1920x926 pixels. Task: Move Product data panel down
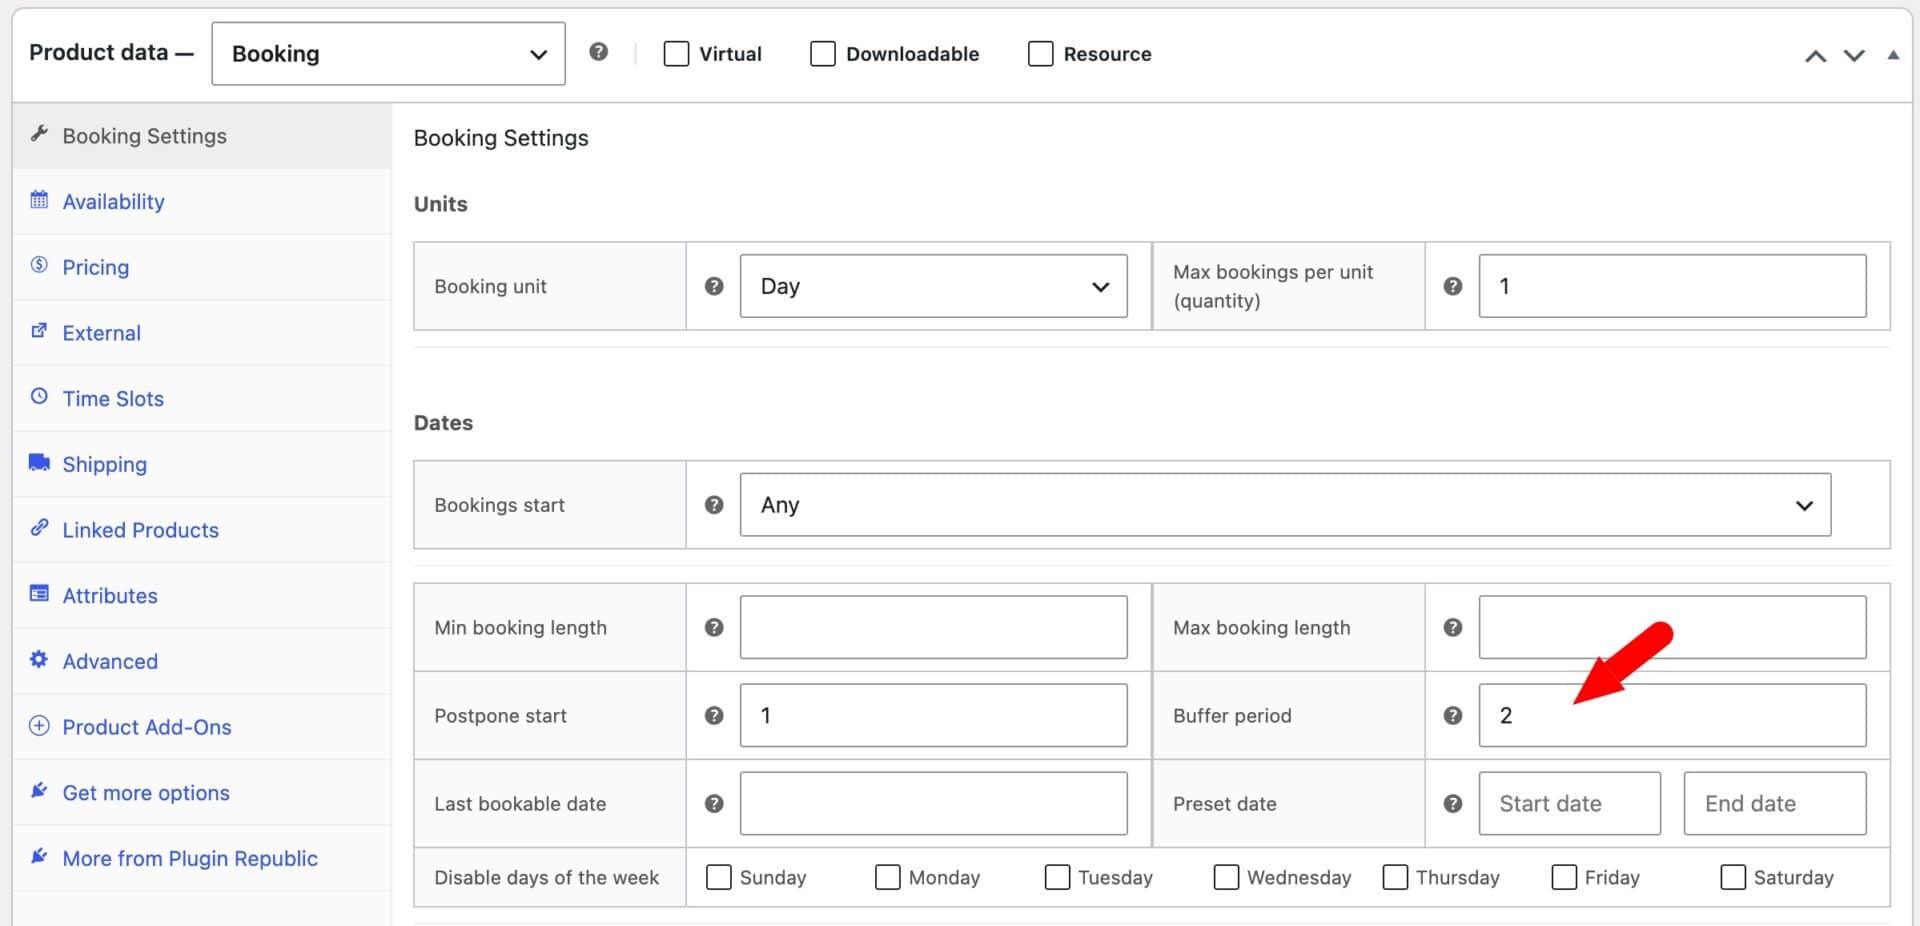[1854, 56]
